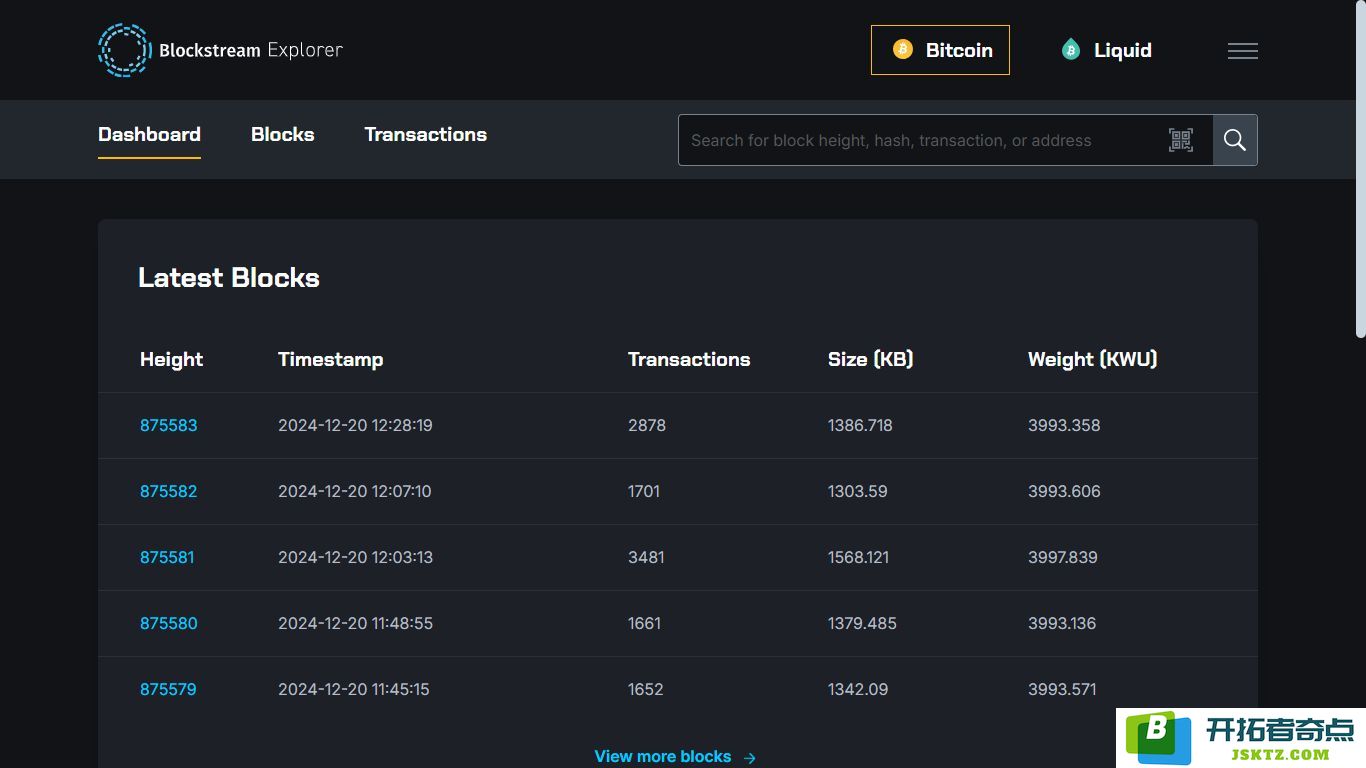Open the Blocks tab

coord(283,134)
